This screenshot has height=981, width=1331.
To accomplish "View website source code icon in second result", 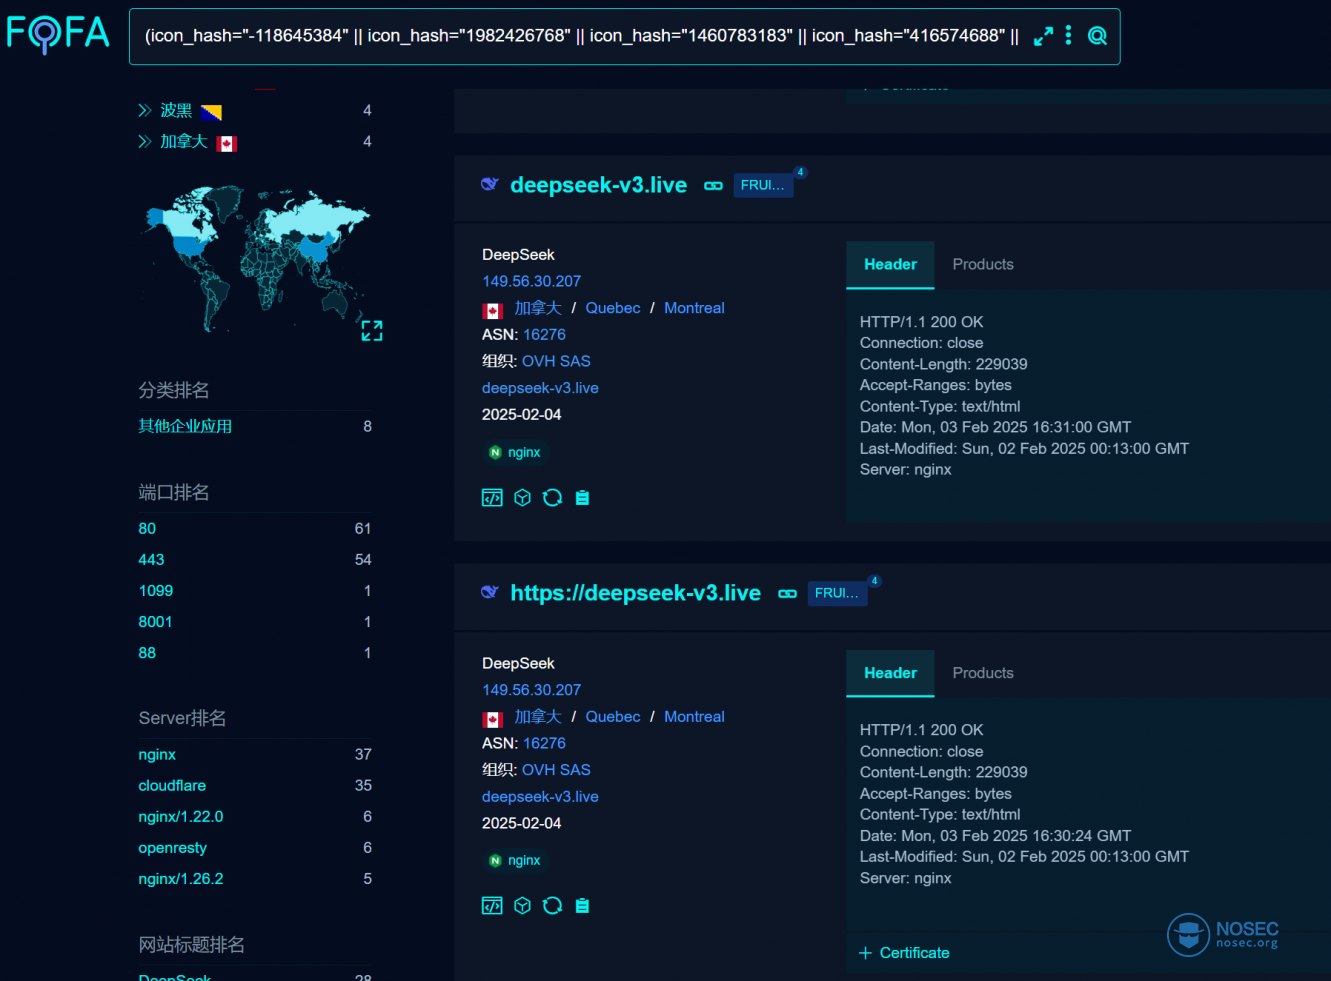I will point(492,905).
